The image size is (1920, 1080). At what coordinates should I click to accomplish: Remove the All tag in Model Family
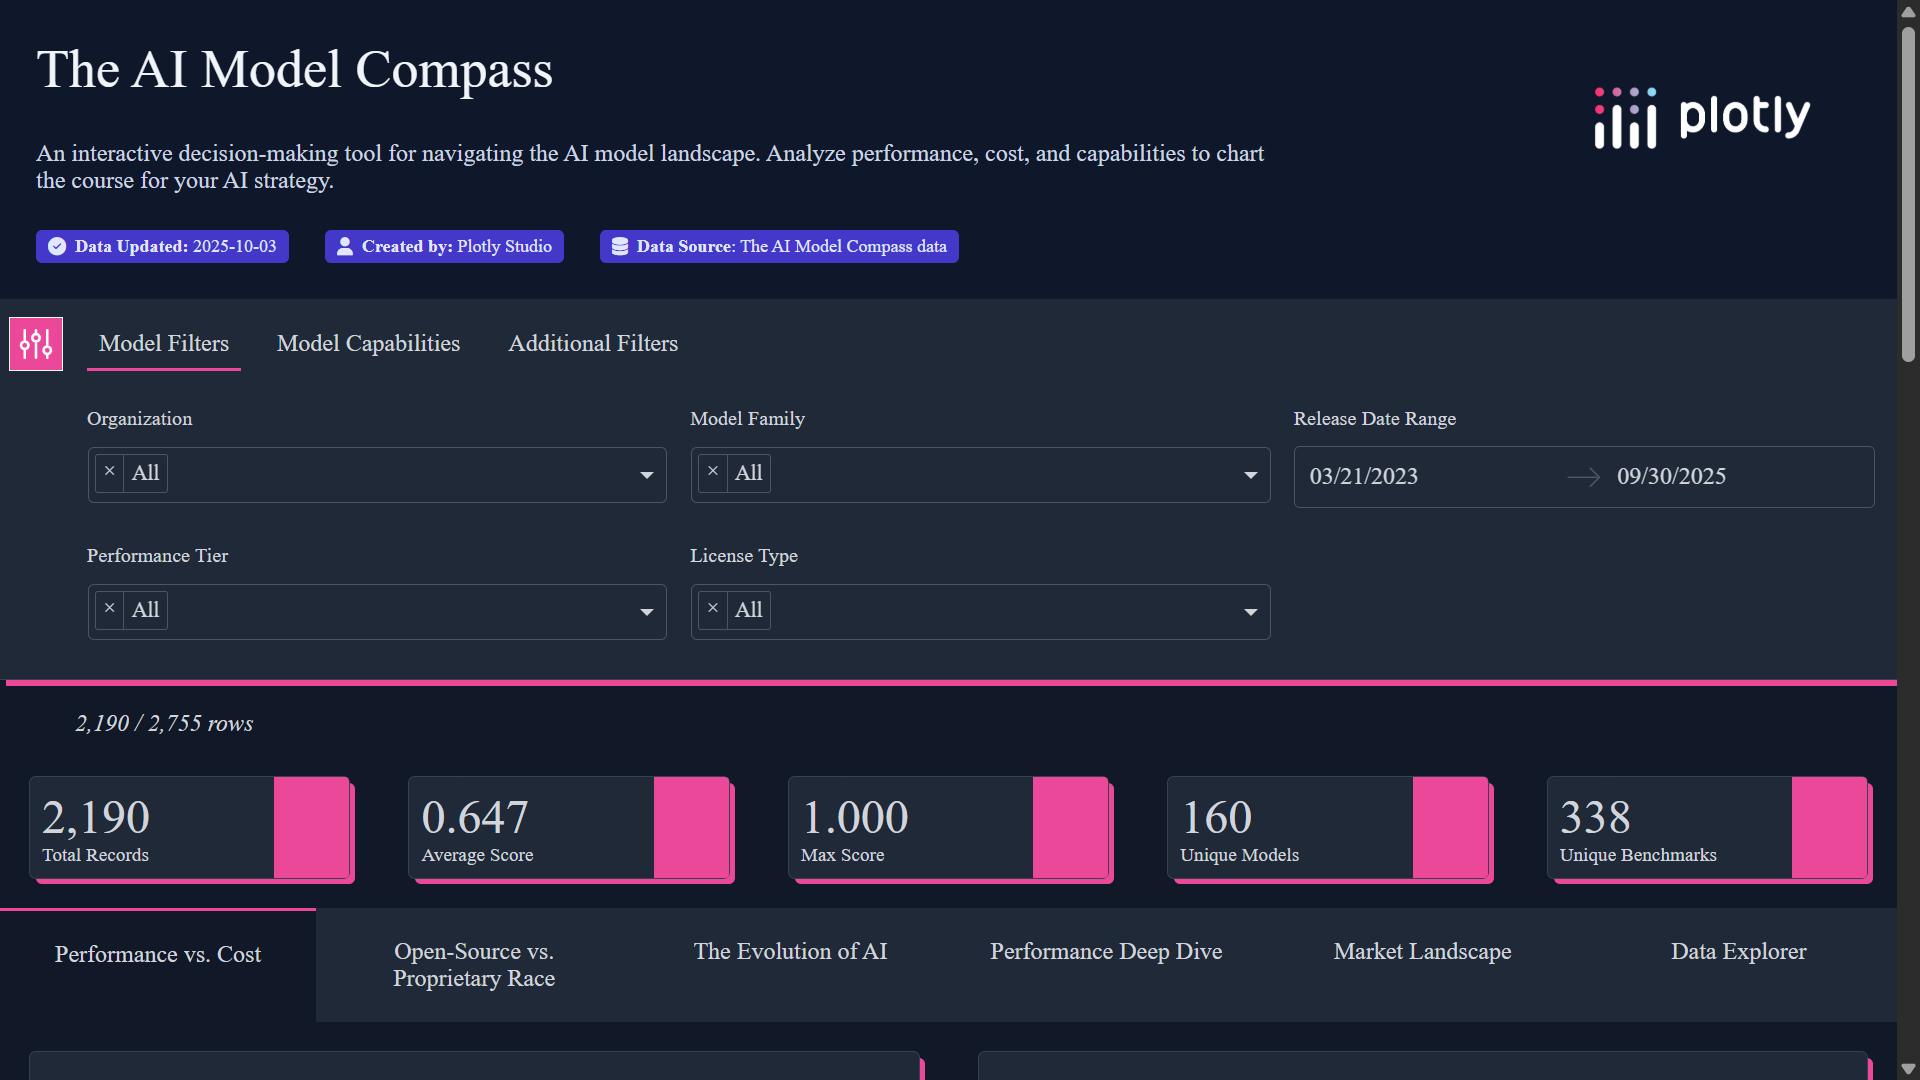point(713,472)
